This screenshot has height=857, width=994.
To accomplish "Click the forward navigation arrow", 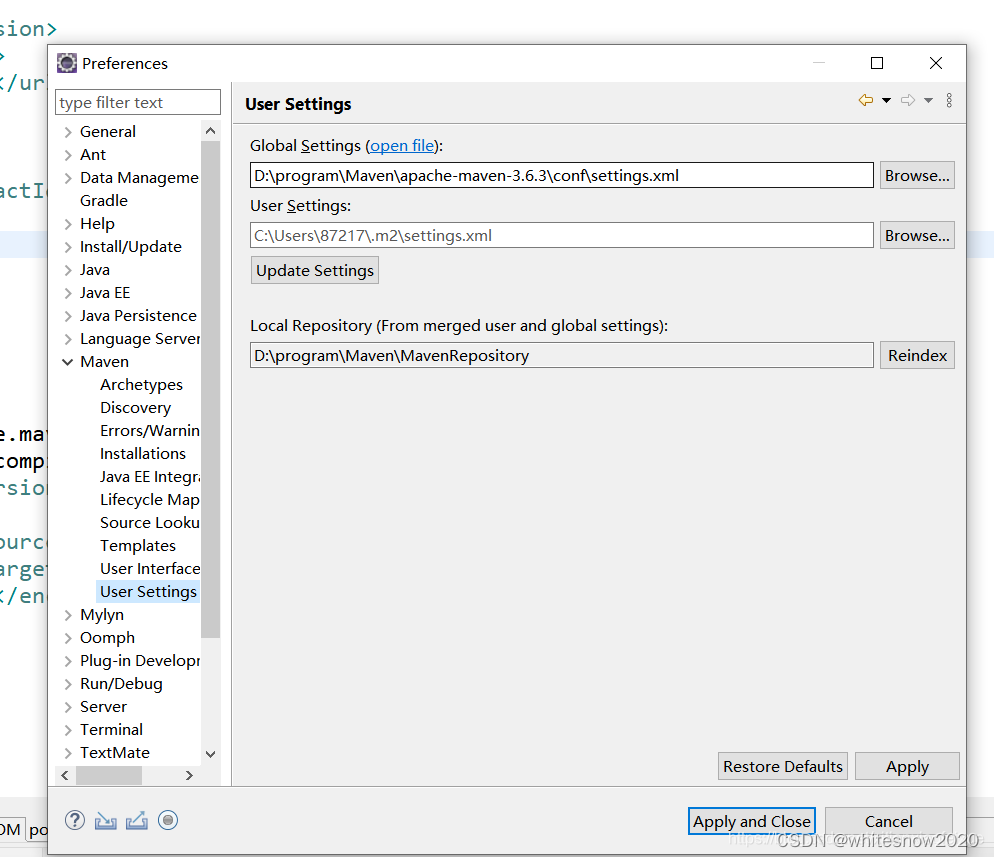I will pos(906,100).
